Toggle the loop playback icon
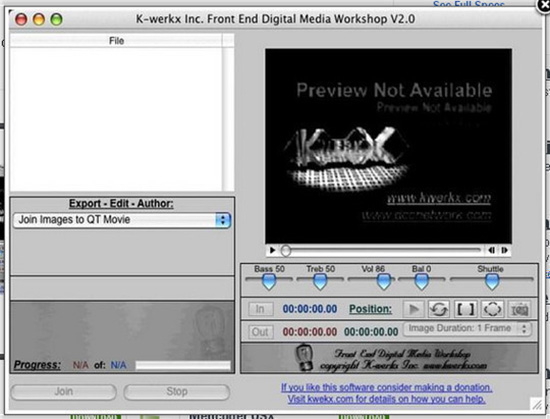Image resolution: width=550 pixels, height=419 pixels. pyautogui.click(x=439, y=309)
